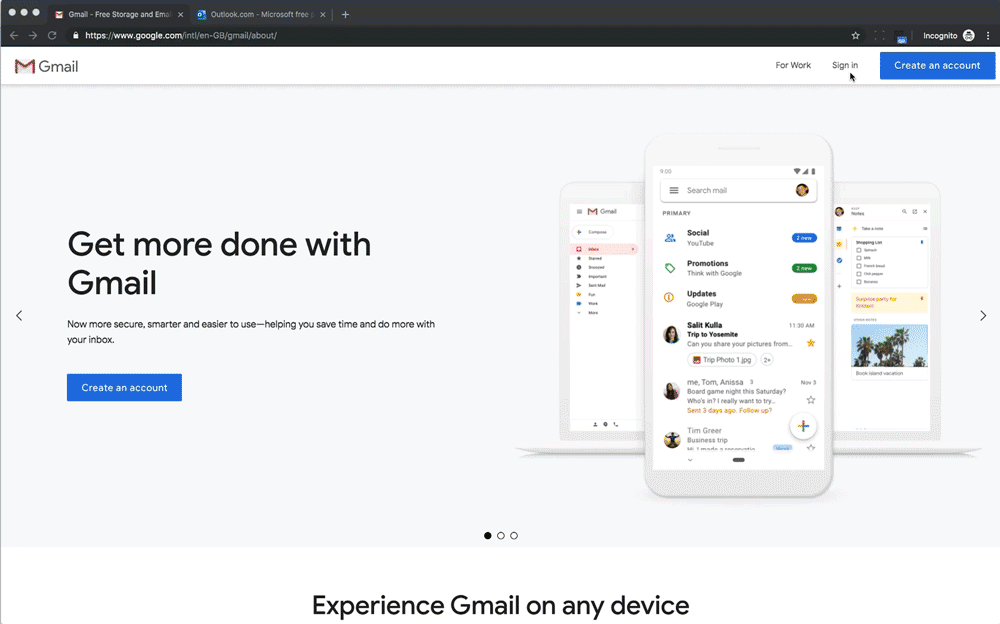
Task: Show previous slide with left chevron
Action: point(19,315)
